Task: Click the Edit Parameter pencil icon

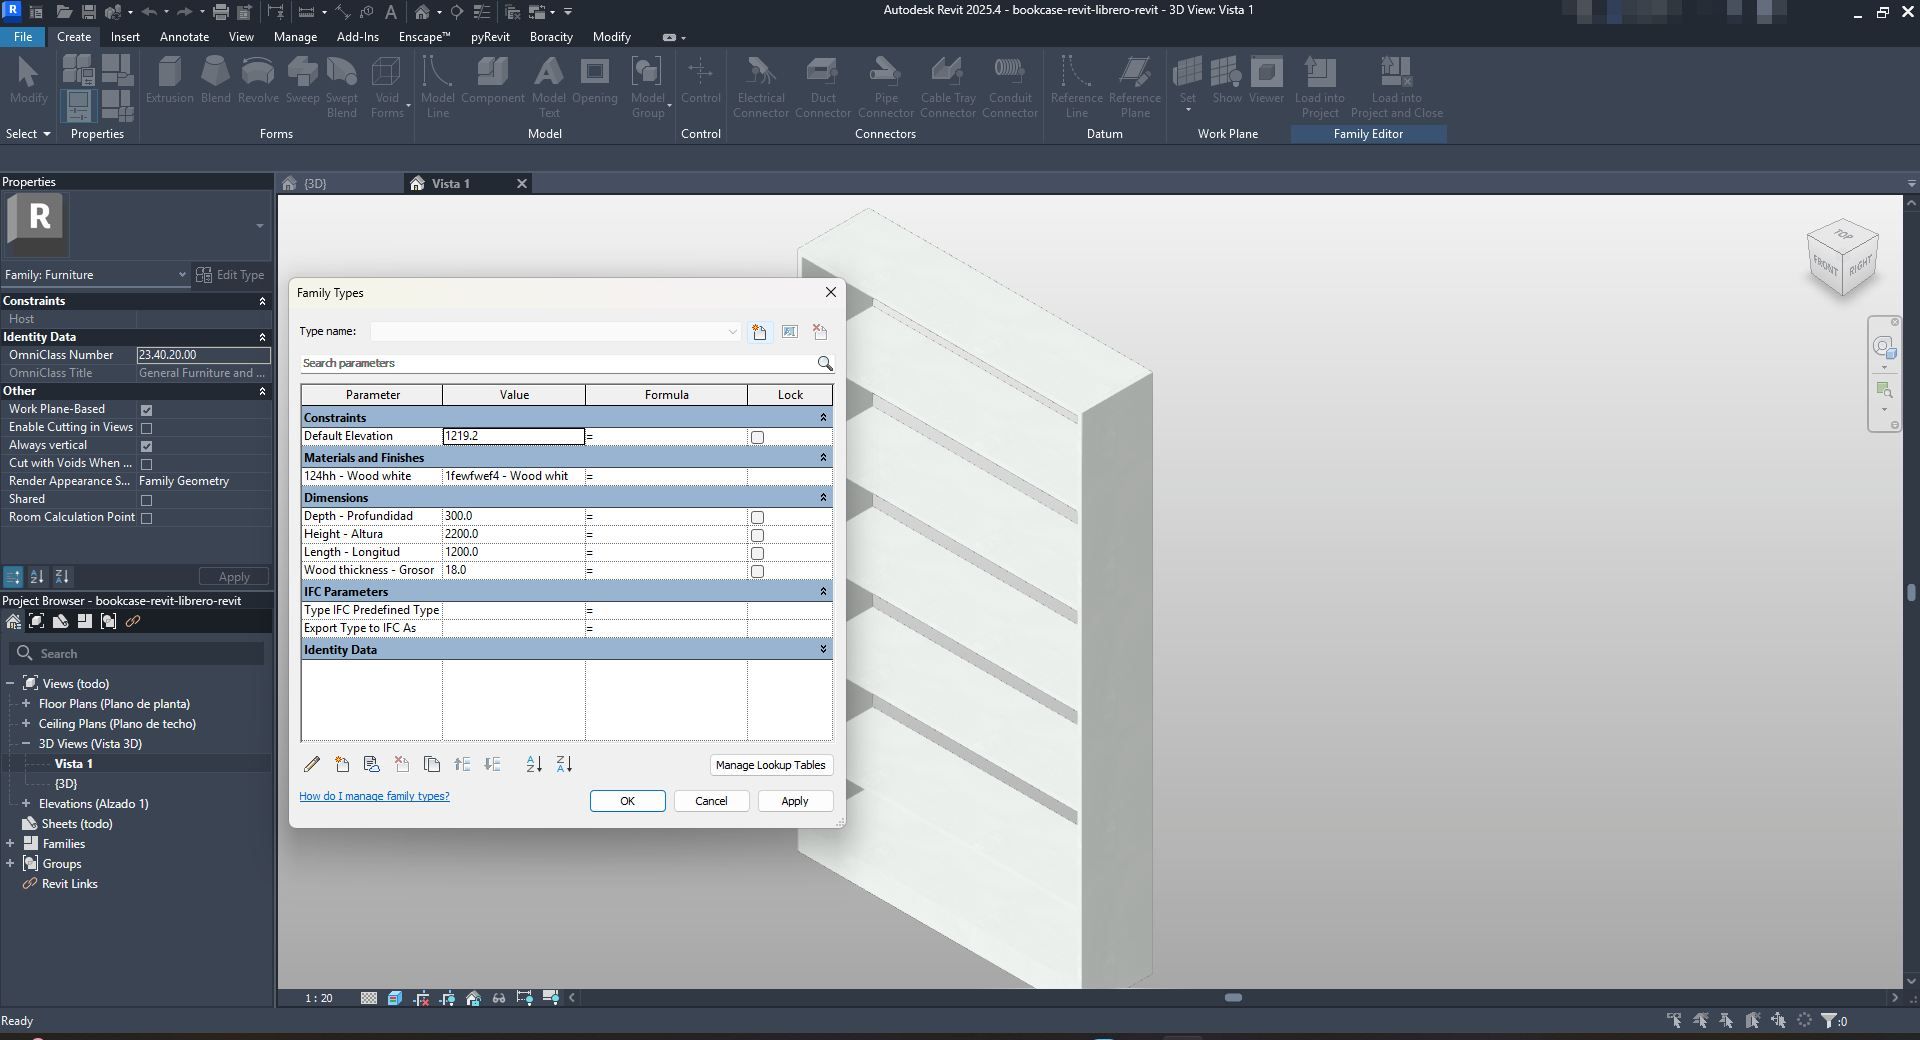Action: coord(312,764)
